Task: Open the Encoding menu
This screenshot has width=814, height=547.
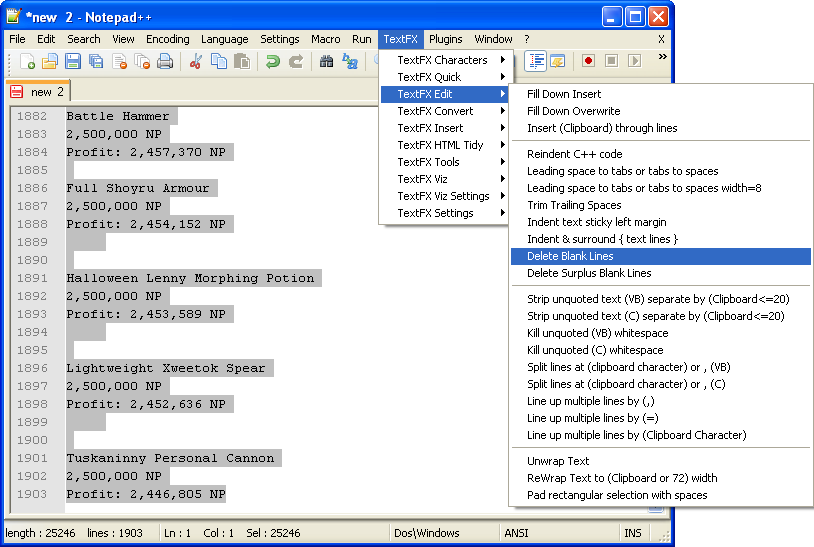Action: point(168,39)
